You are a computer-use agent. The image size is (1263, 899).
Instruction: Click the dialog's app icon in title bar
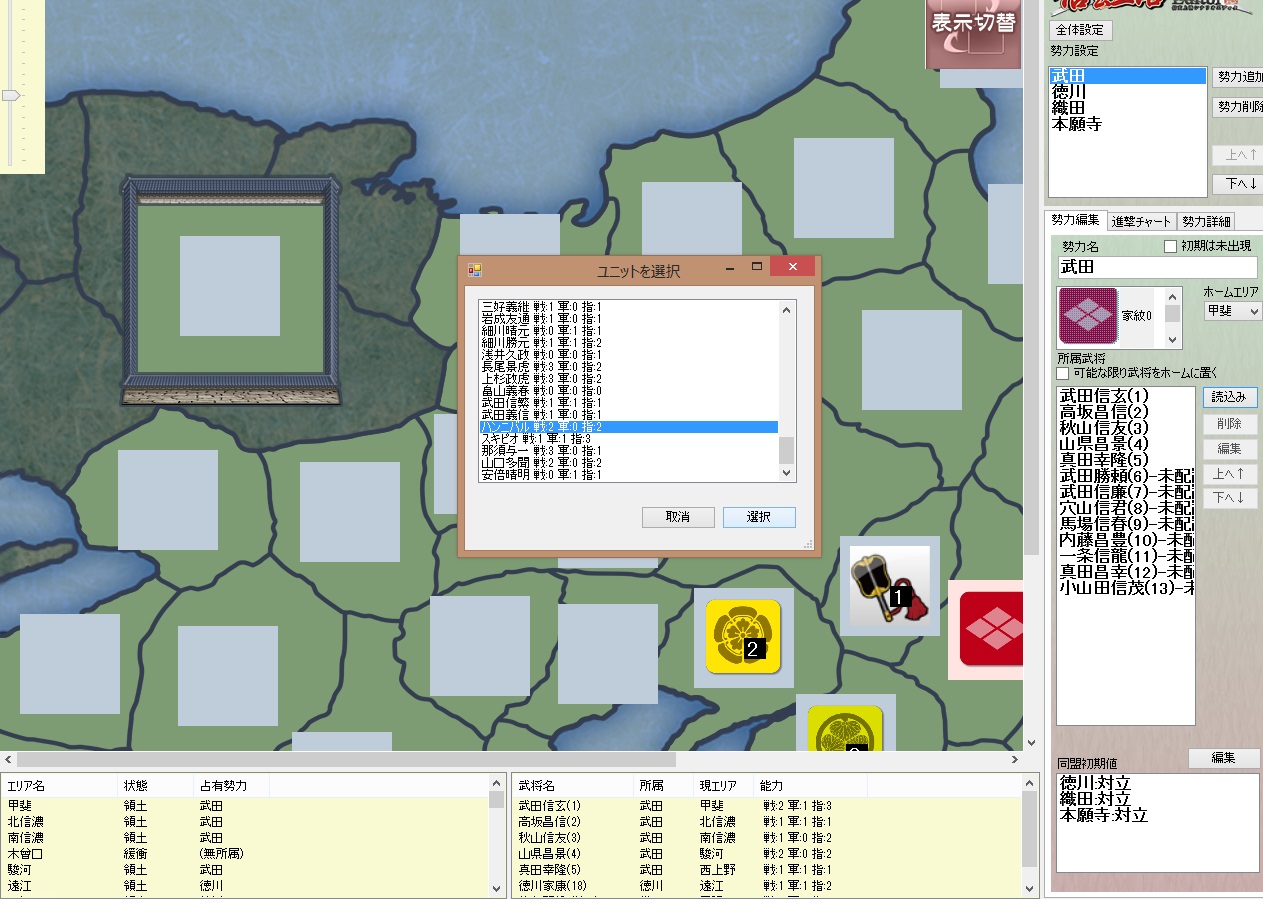coord(475,270)
